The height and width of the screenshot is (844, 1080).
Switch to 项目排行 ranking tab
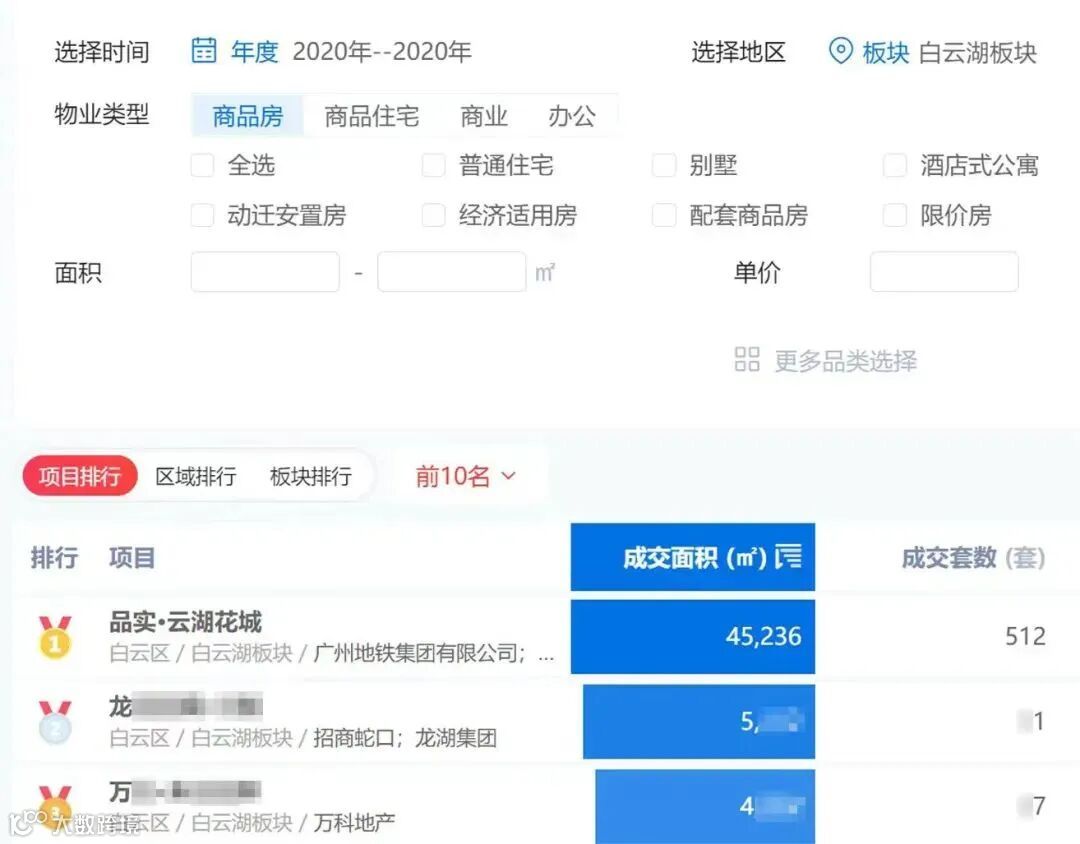coord(80,475)
